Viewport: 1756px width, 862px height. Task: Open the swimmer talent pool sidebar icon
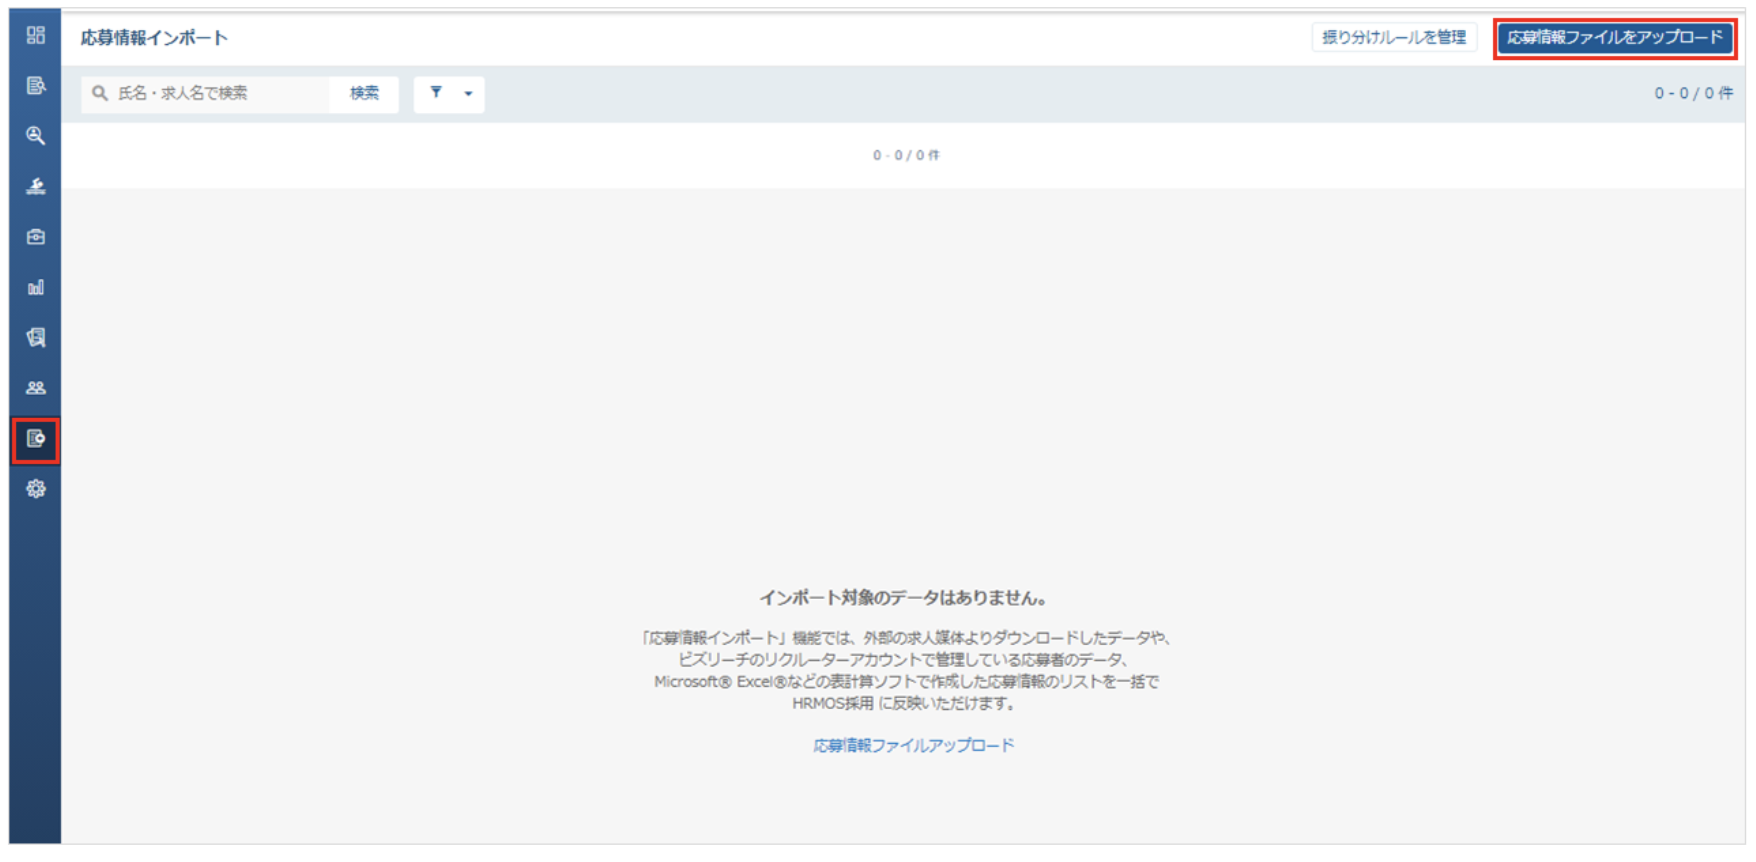click(36, 186)
